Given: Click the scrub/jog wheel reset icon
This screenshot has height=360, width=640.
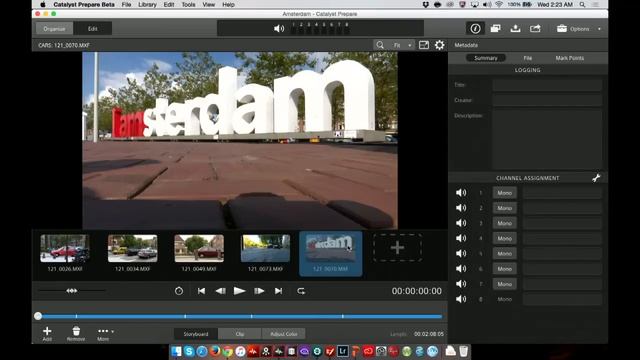Looking at the screenshot, I should pyautogui.click(x=179, y=291).
